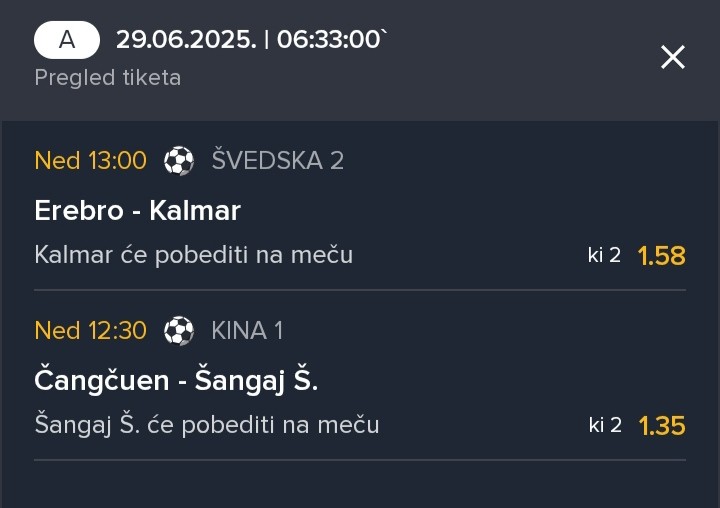The image size is (720, 508).
Task: Select the 1.35 odds value
Action: tap(662, 426)
